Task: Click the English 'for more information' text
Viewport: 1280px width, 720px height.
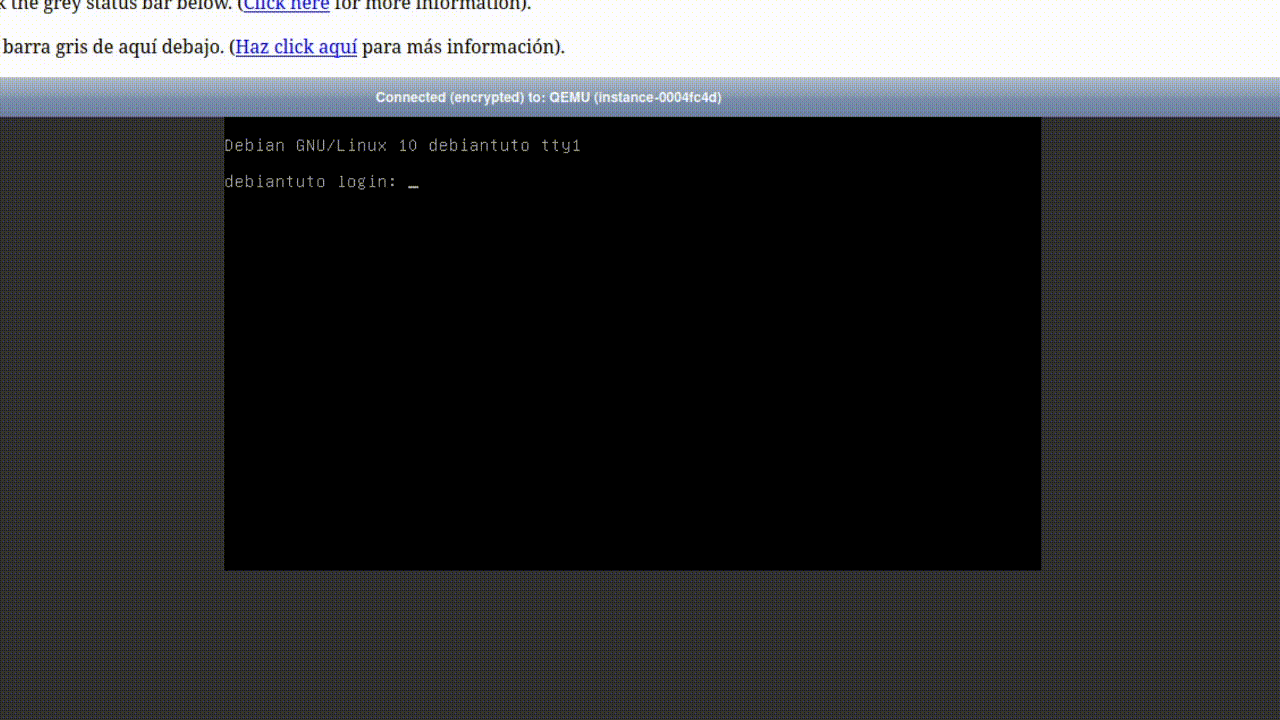Action: [428, 5]
